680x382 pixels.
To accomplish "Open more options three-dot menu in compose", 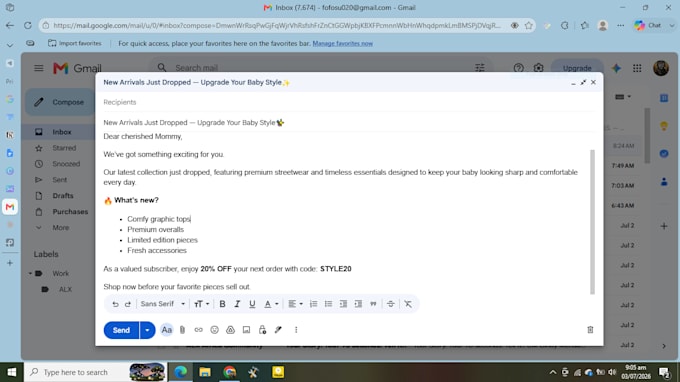I will 296,330.
